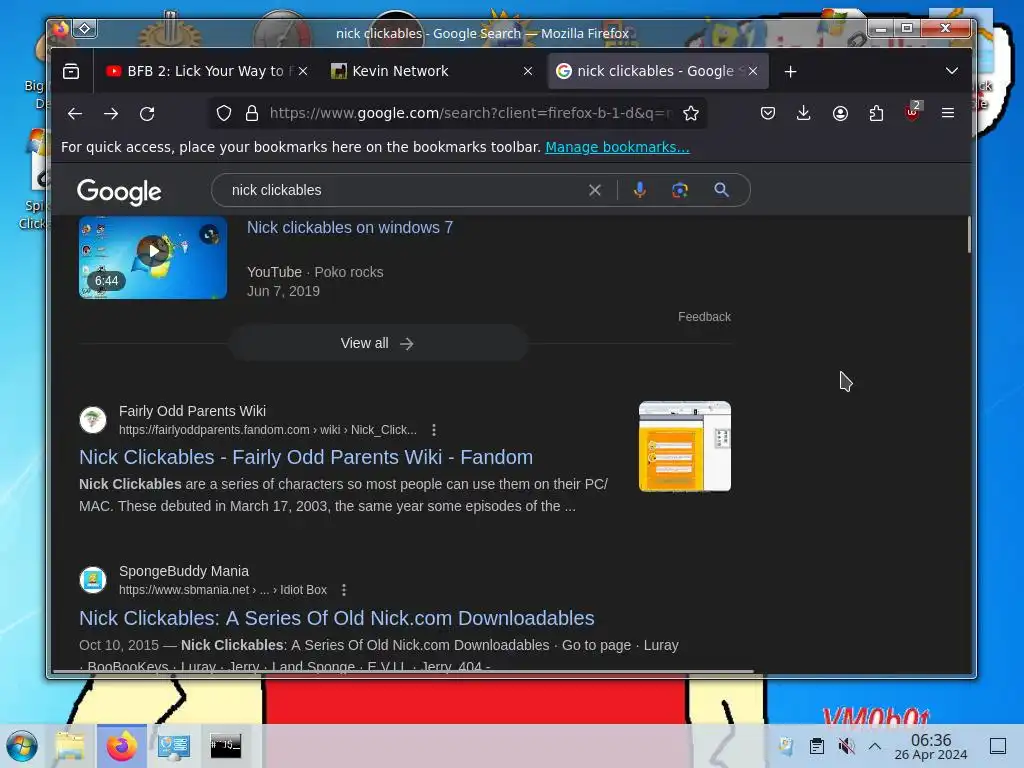Open SpongeBuddy Mania site favicon
This screenshot has height=768, width=1024.
click(93, 579)
